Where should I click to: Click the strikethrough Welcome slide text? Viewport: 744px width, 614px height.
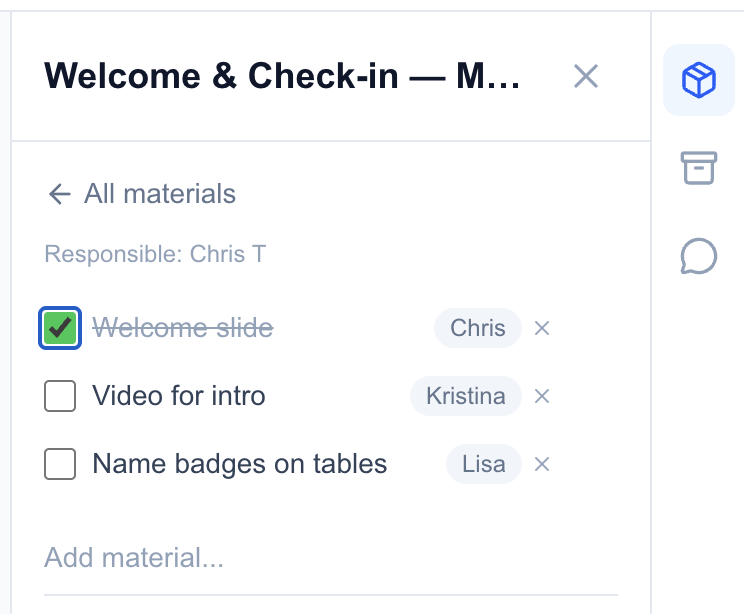(182, 328)
